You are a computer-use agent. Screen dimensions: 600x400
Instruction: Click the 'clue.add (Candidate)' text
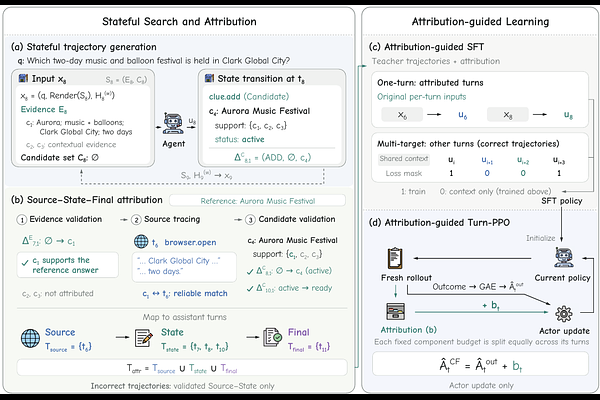coord(249,97)
